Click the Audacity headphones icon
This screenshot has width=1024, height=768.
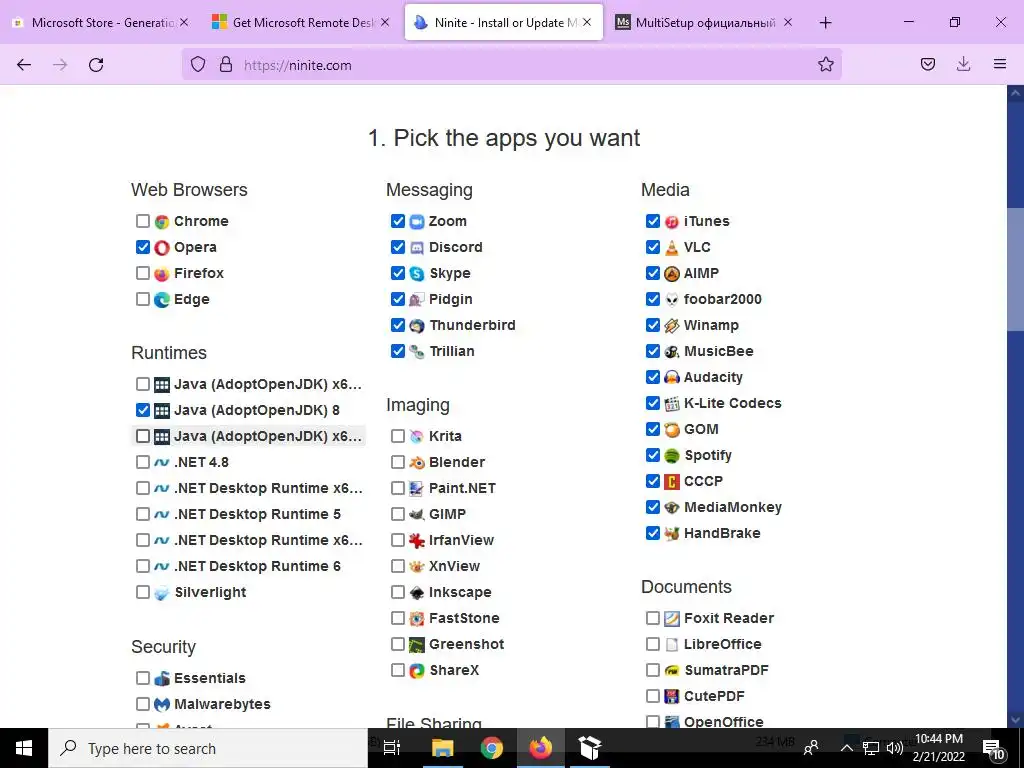(672, 377)
